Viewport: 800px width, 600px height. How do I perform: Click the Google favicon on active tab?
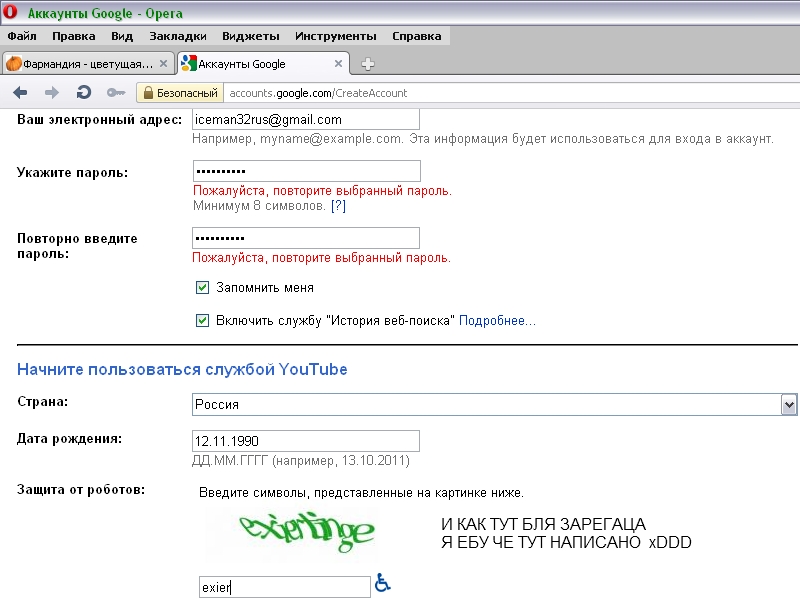[x=189, y=63]
